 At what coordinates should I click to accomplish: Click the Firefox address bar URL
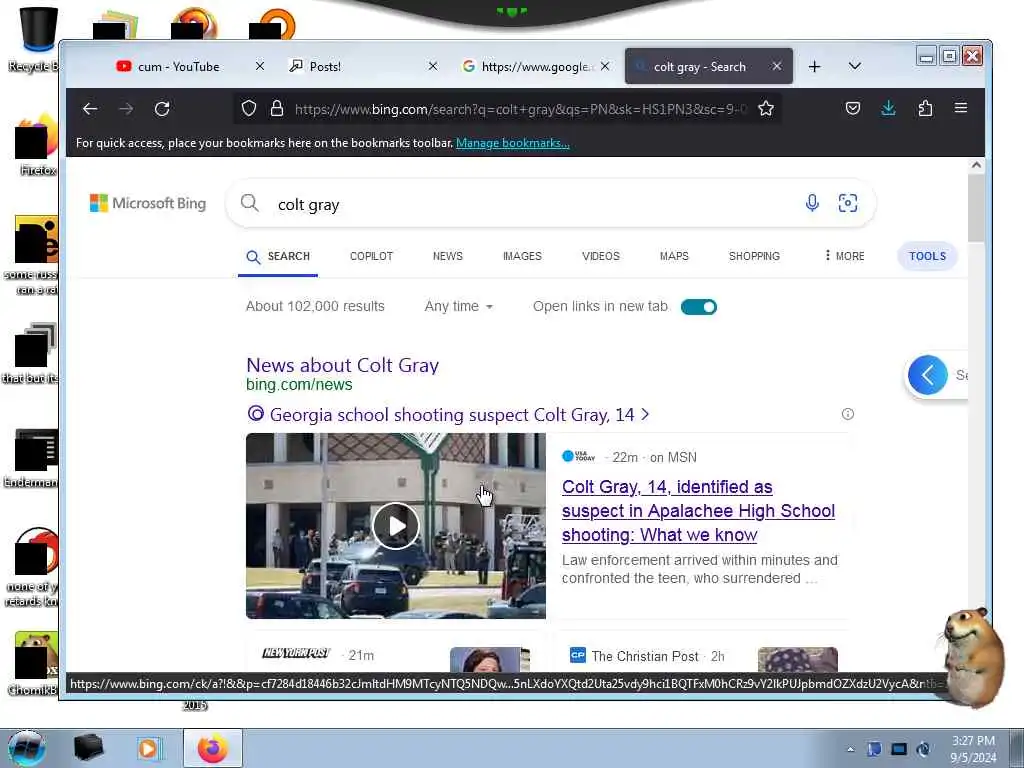[x=520, y=109]
